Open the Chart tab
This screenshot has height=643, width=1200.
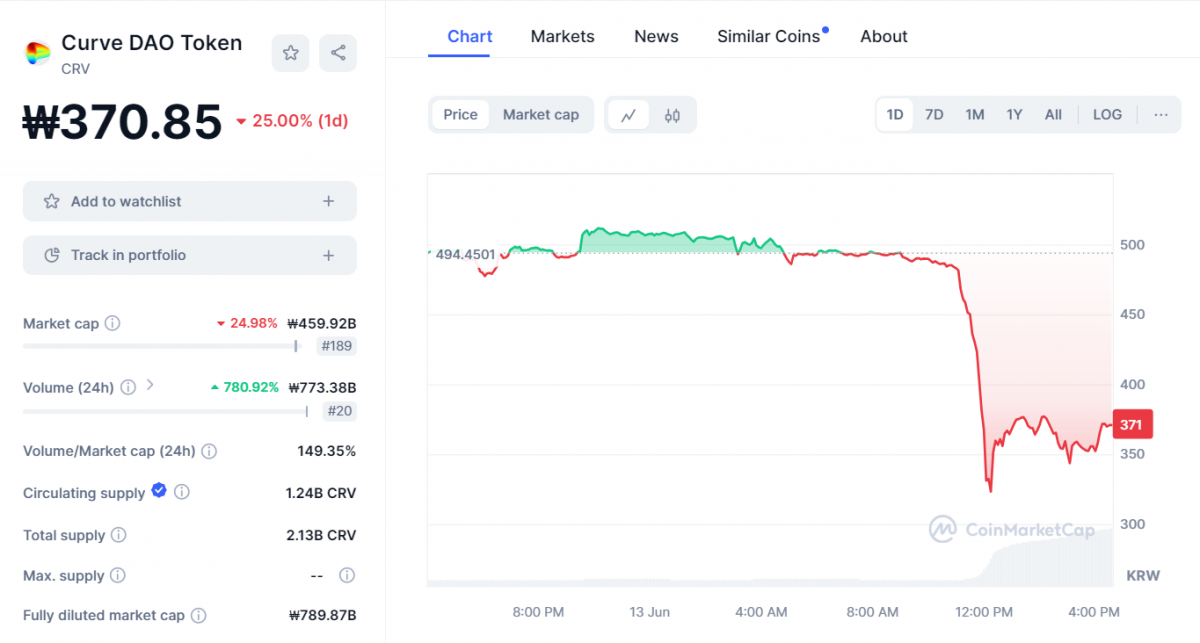470,37
